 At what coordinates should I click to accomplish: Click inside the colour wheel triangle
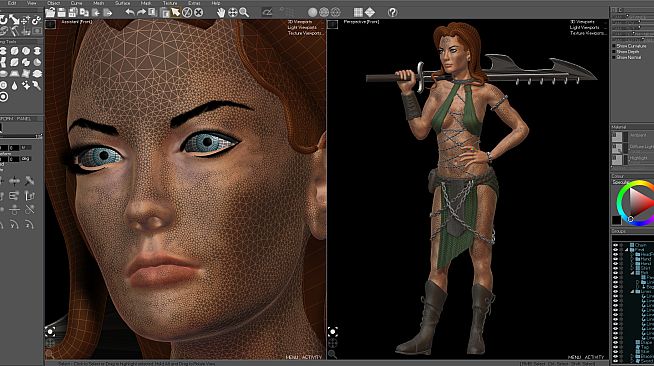click(640, 202)
